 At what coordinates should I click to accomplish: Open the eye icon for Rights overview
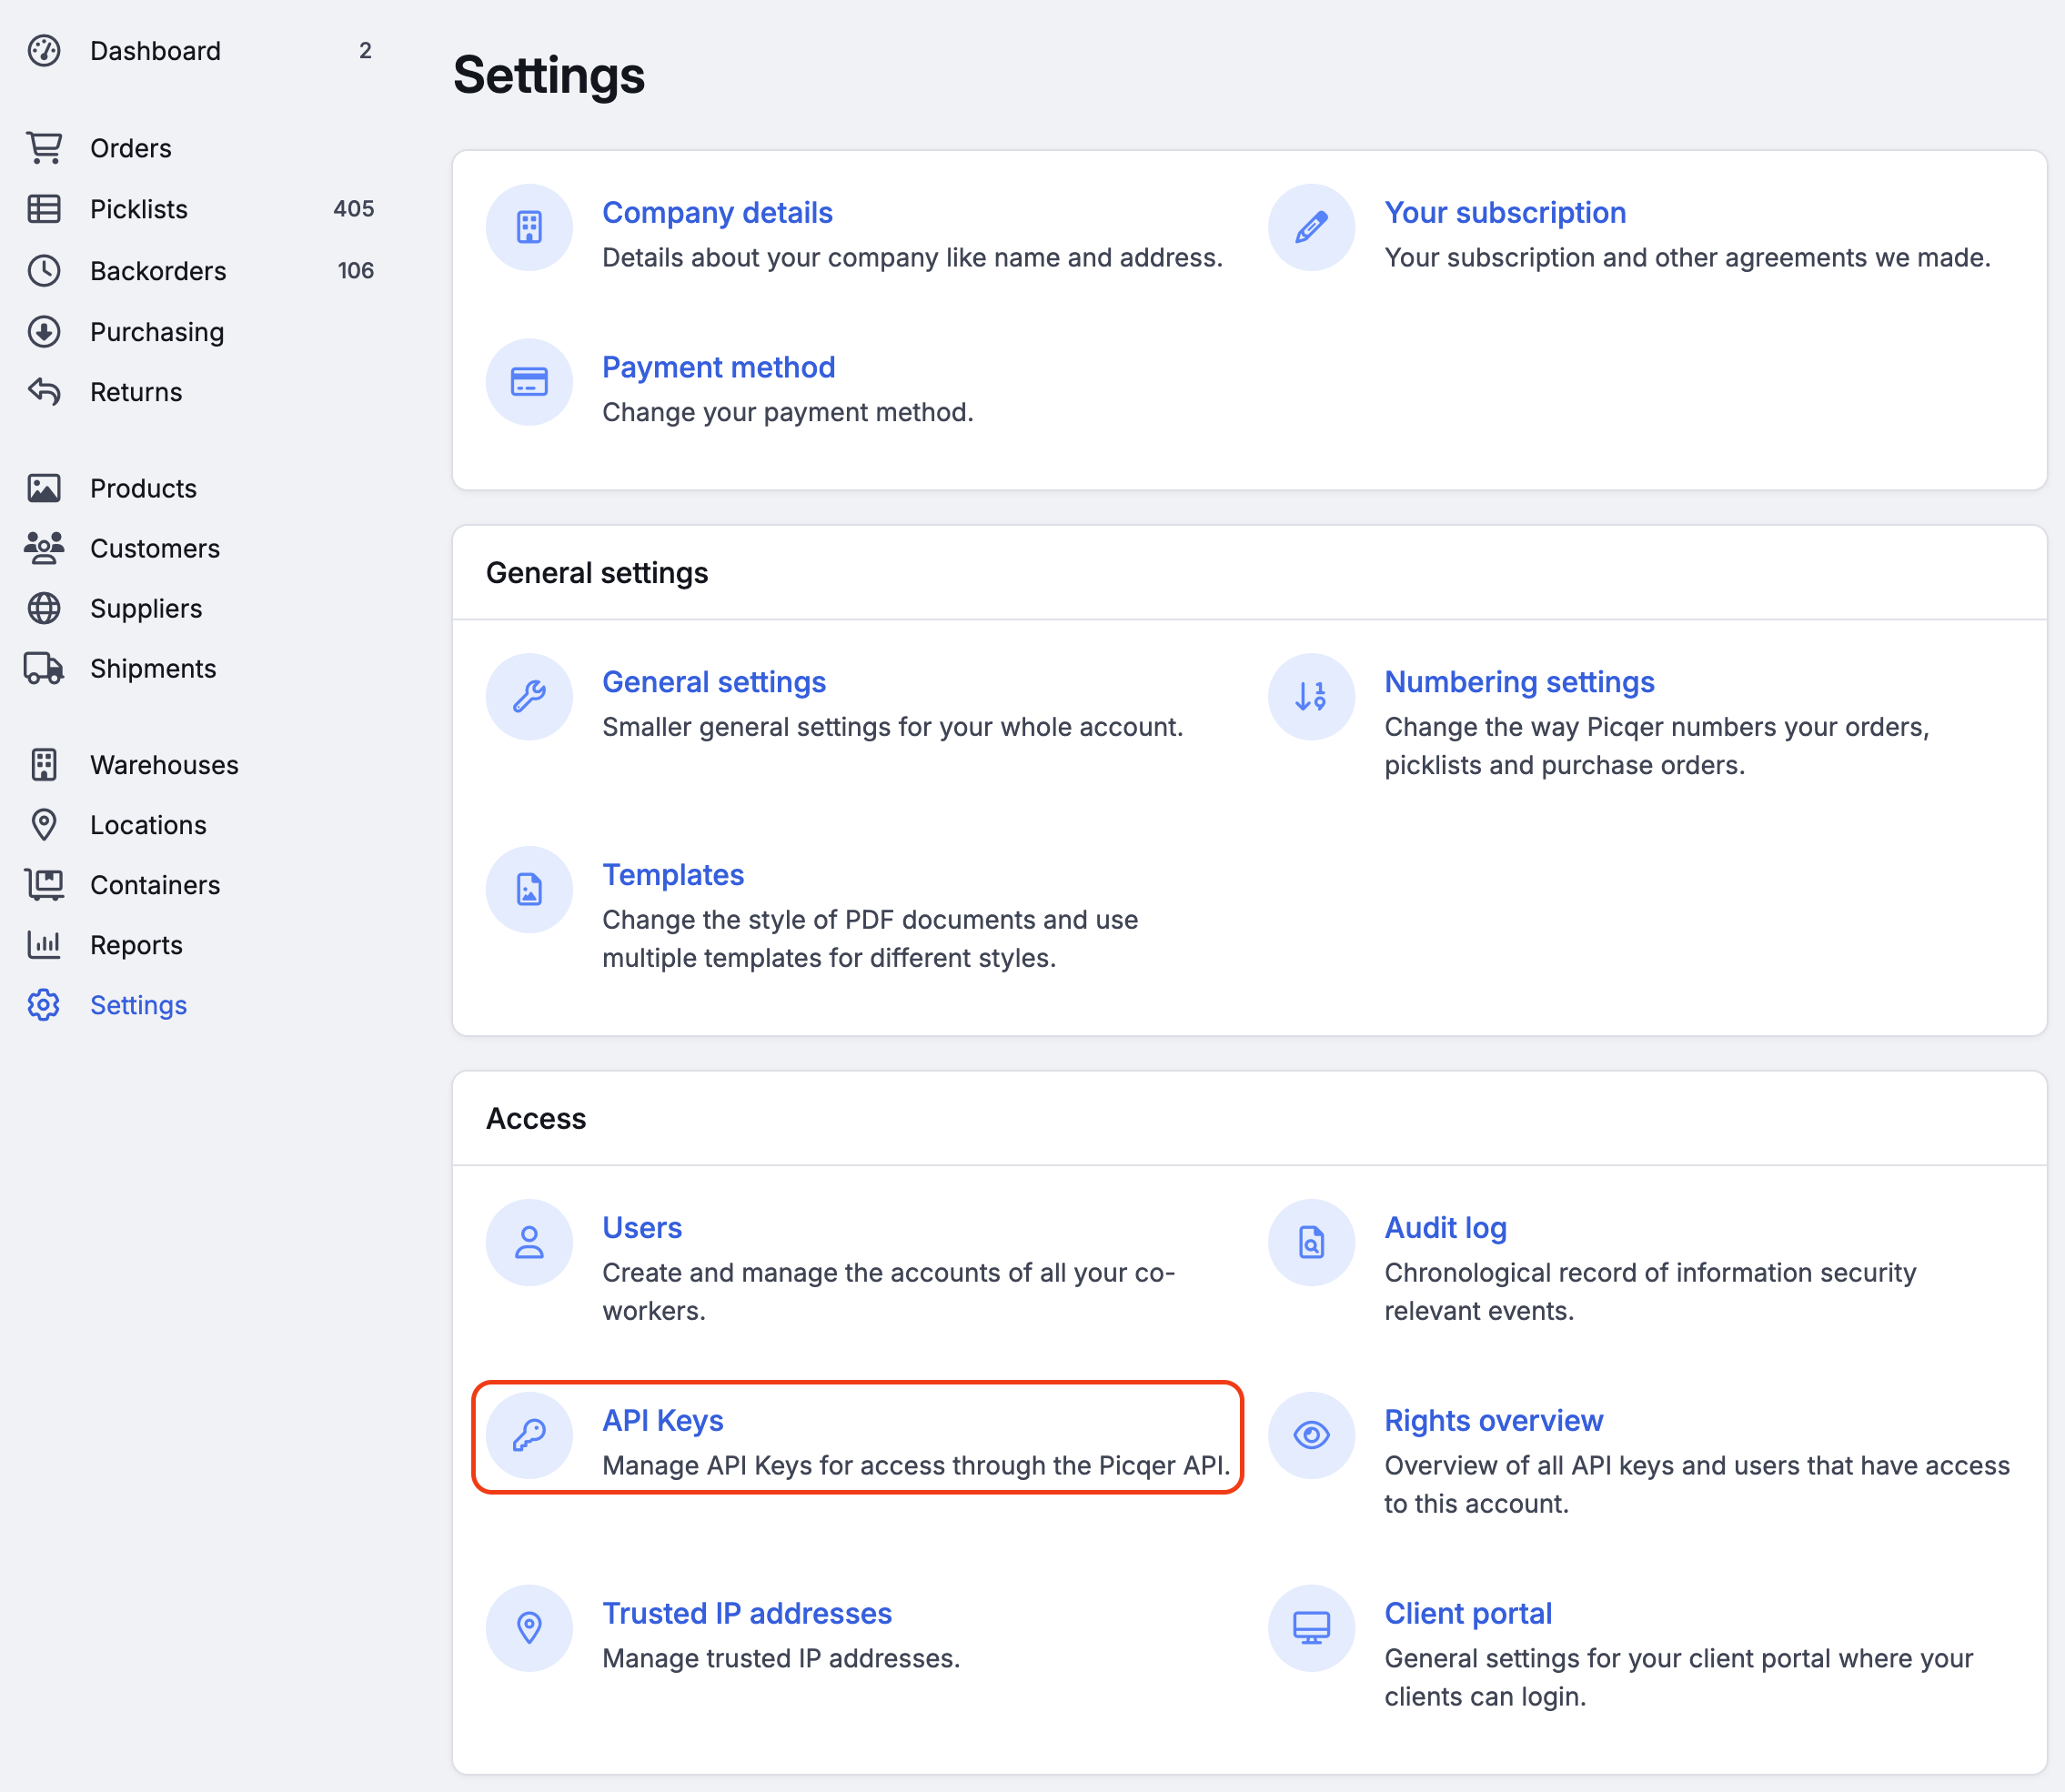pos(1311,1435)
